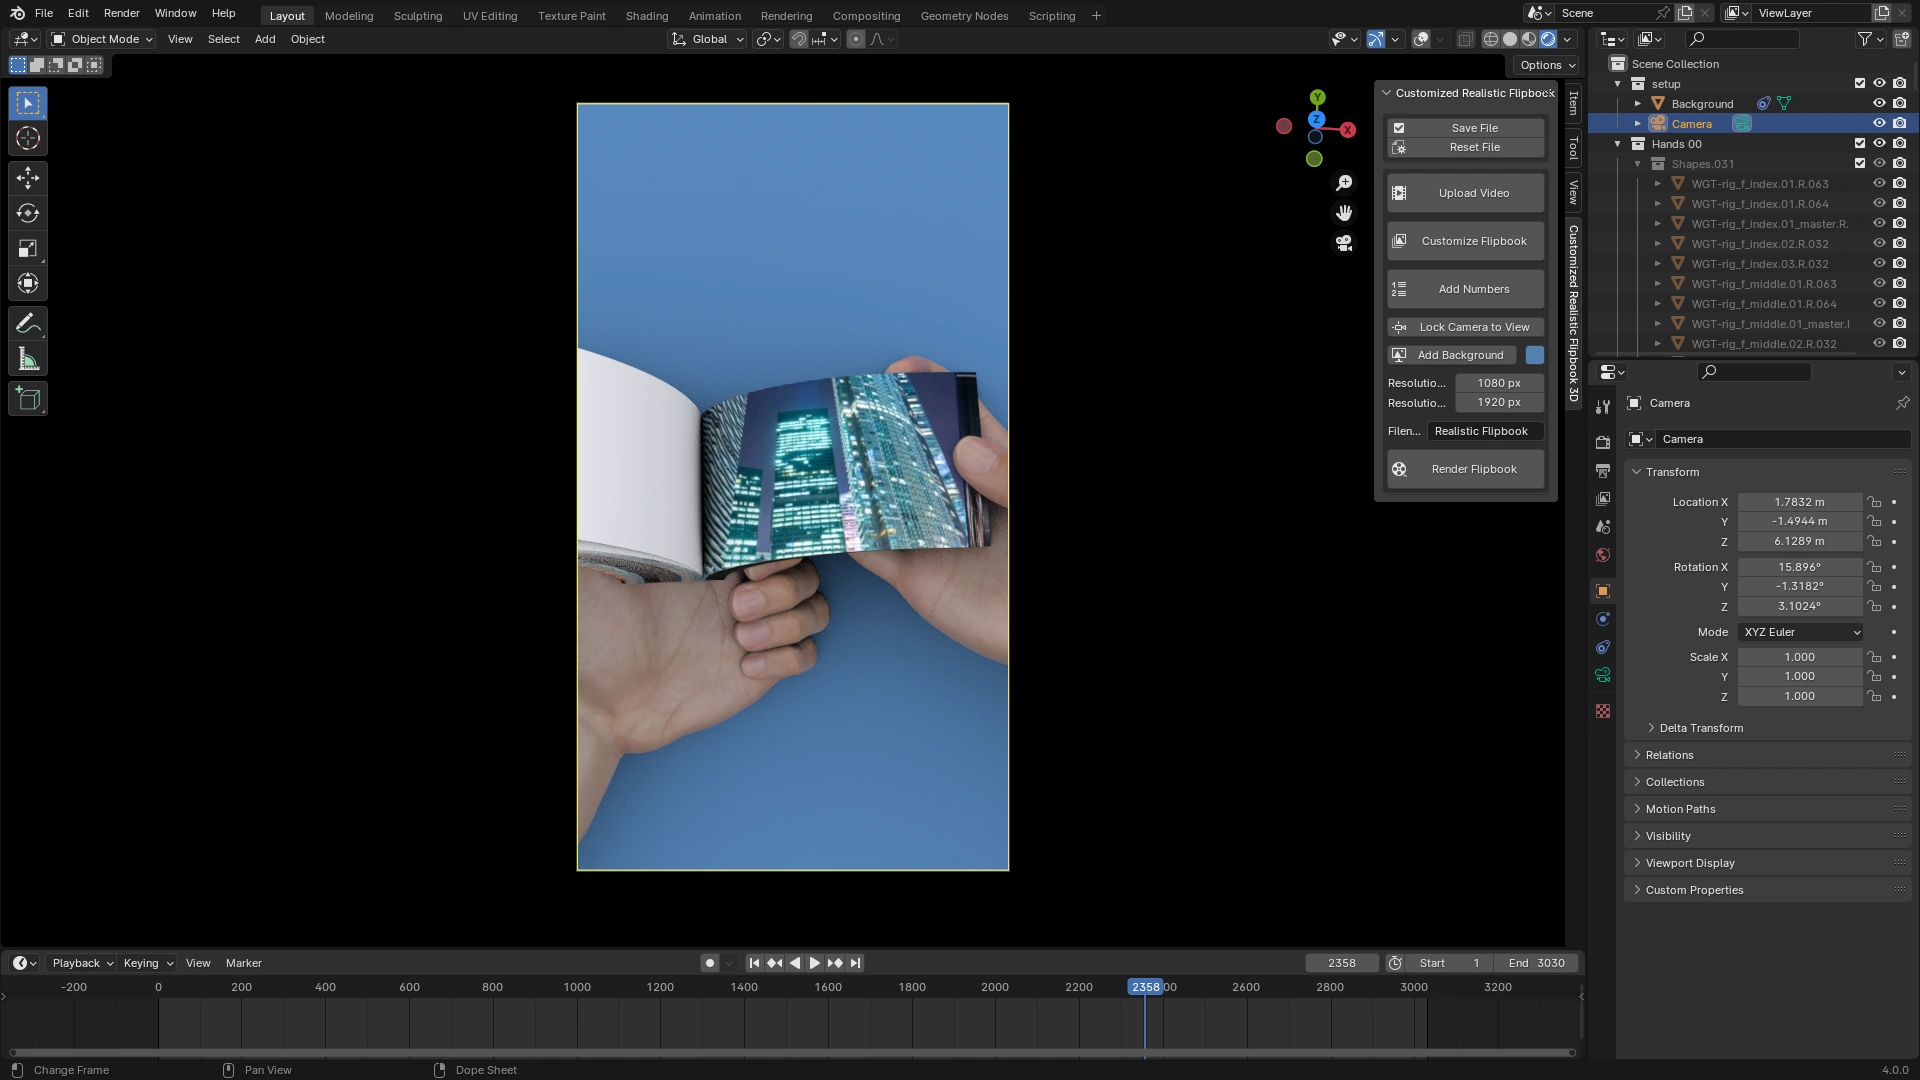Open the rotation Mode XYZ Euler dropdown
The width and height of the screenshot is (1920, 1080).
click(x=1800, y=632)
